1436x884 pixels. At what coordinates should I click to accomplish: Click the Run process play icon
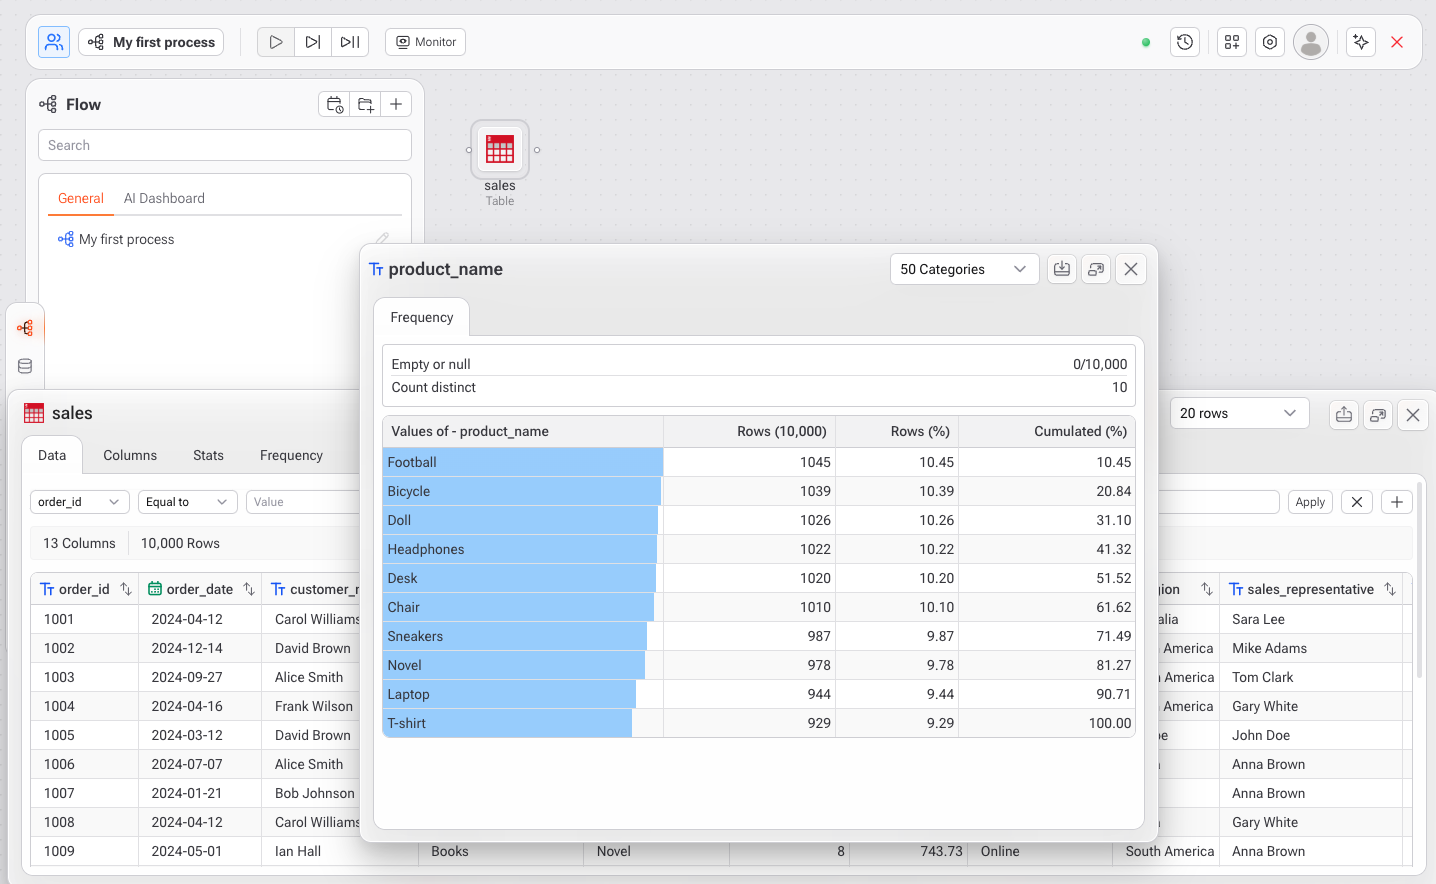(x=276, y=42)
